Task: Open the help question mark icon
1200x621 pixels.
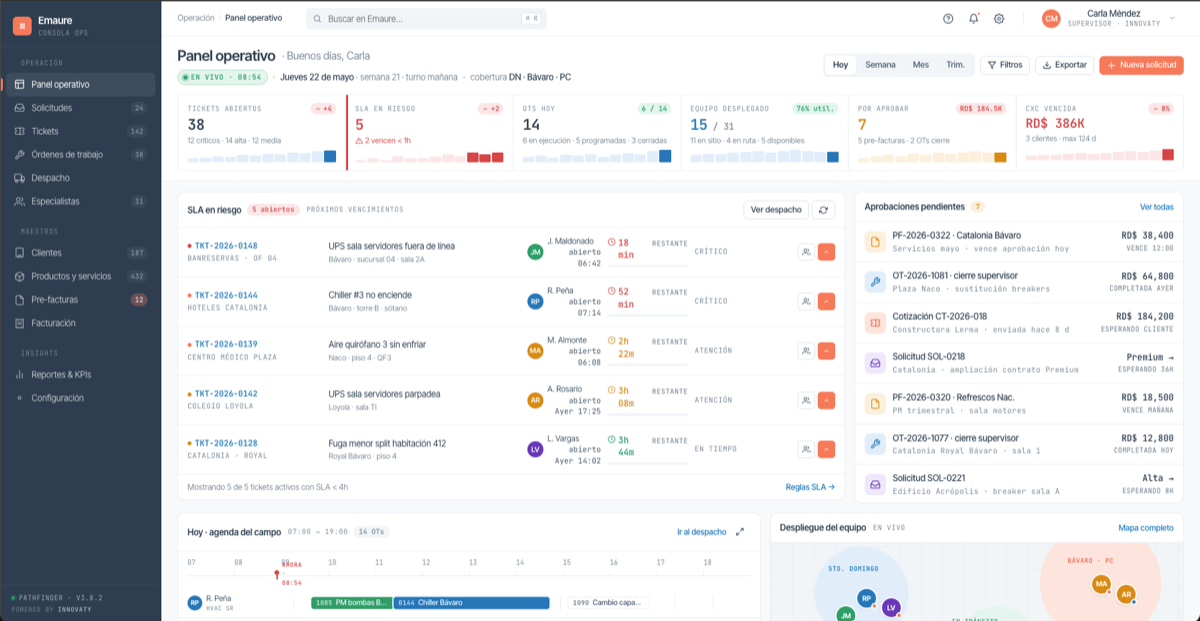Action: (948, 18)
